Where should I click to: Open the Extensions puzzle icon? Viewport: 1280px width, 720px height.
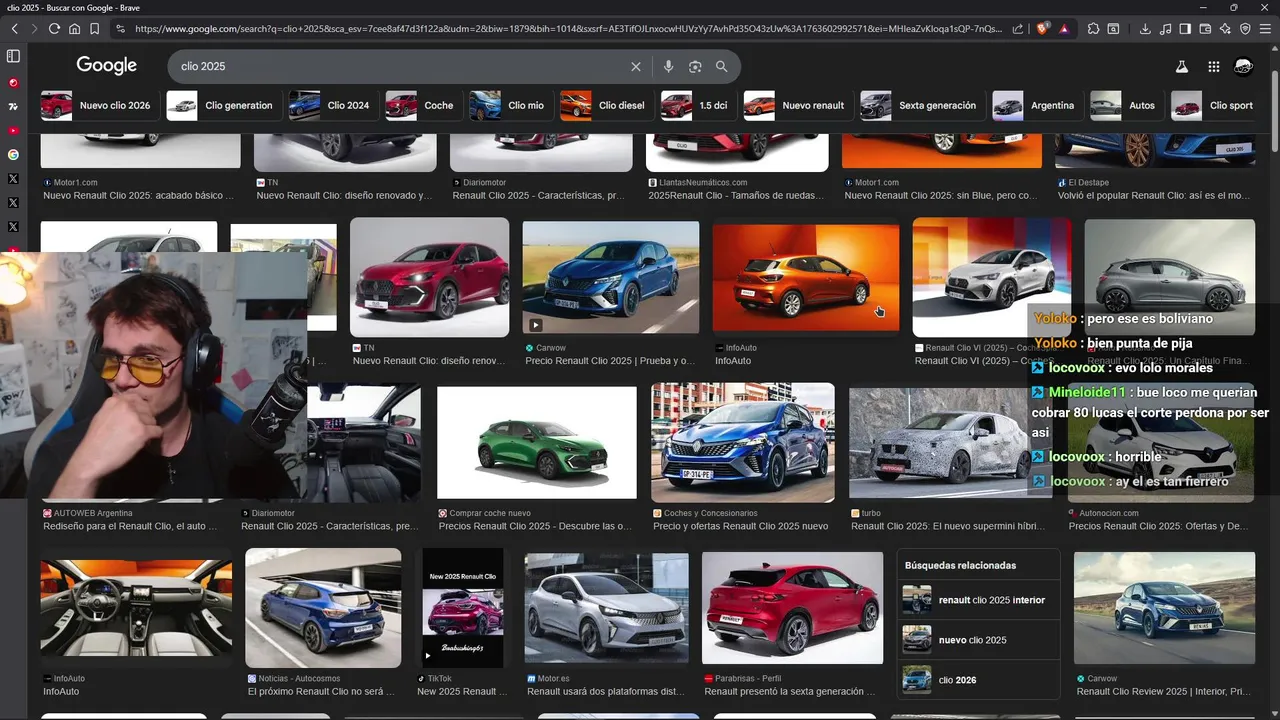click(x=1093, y=29)
